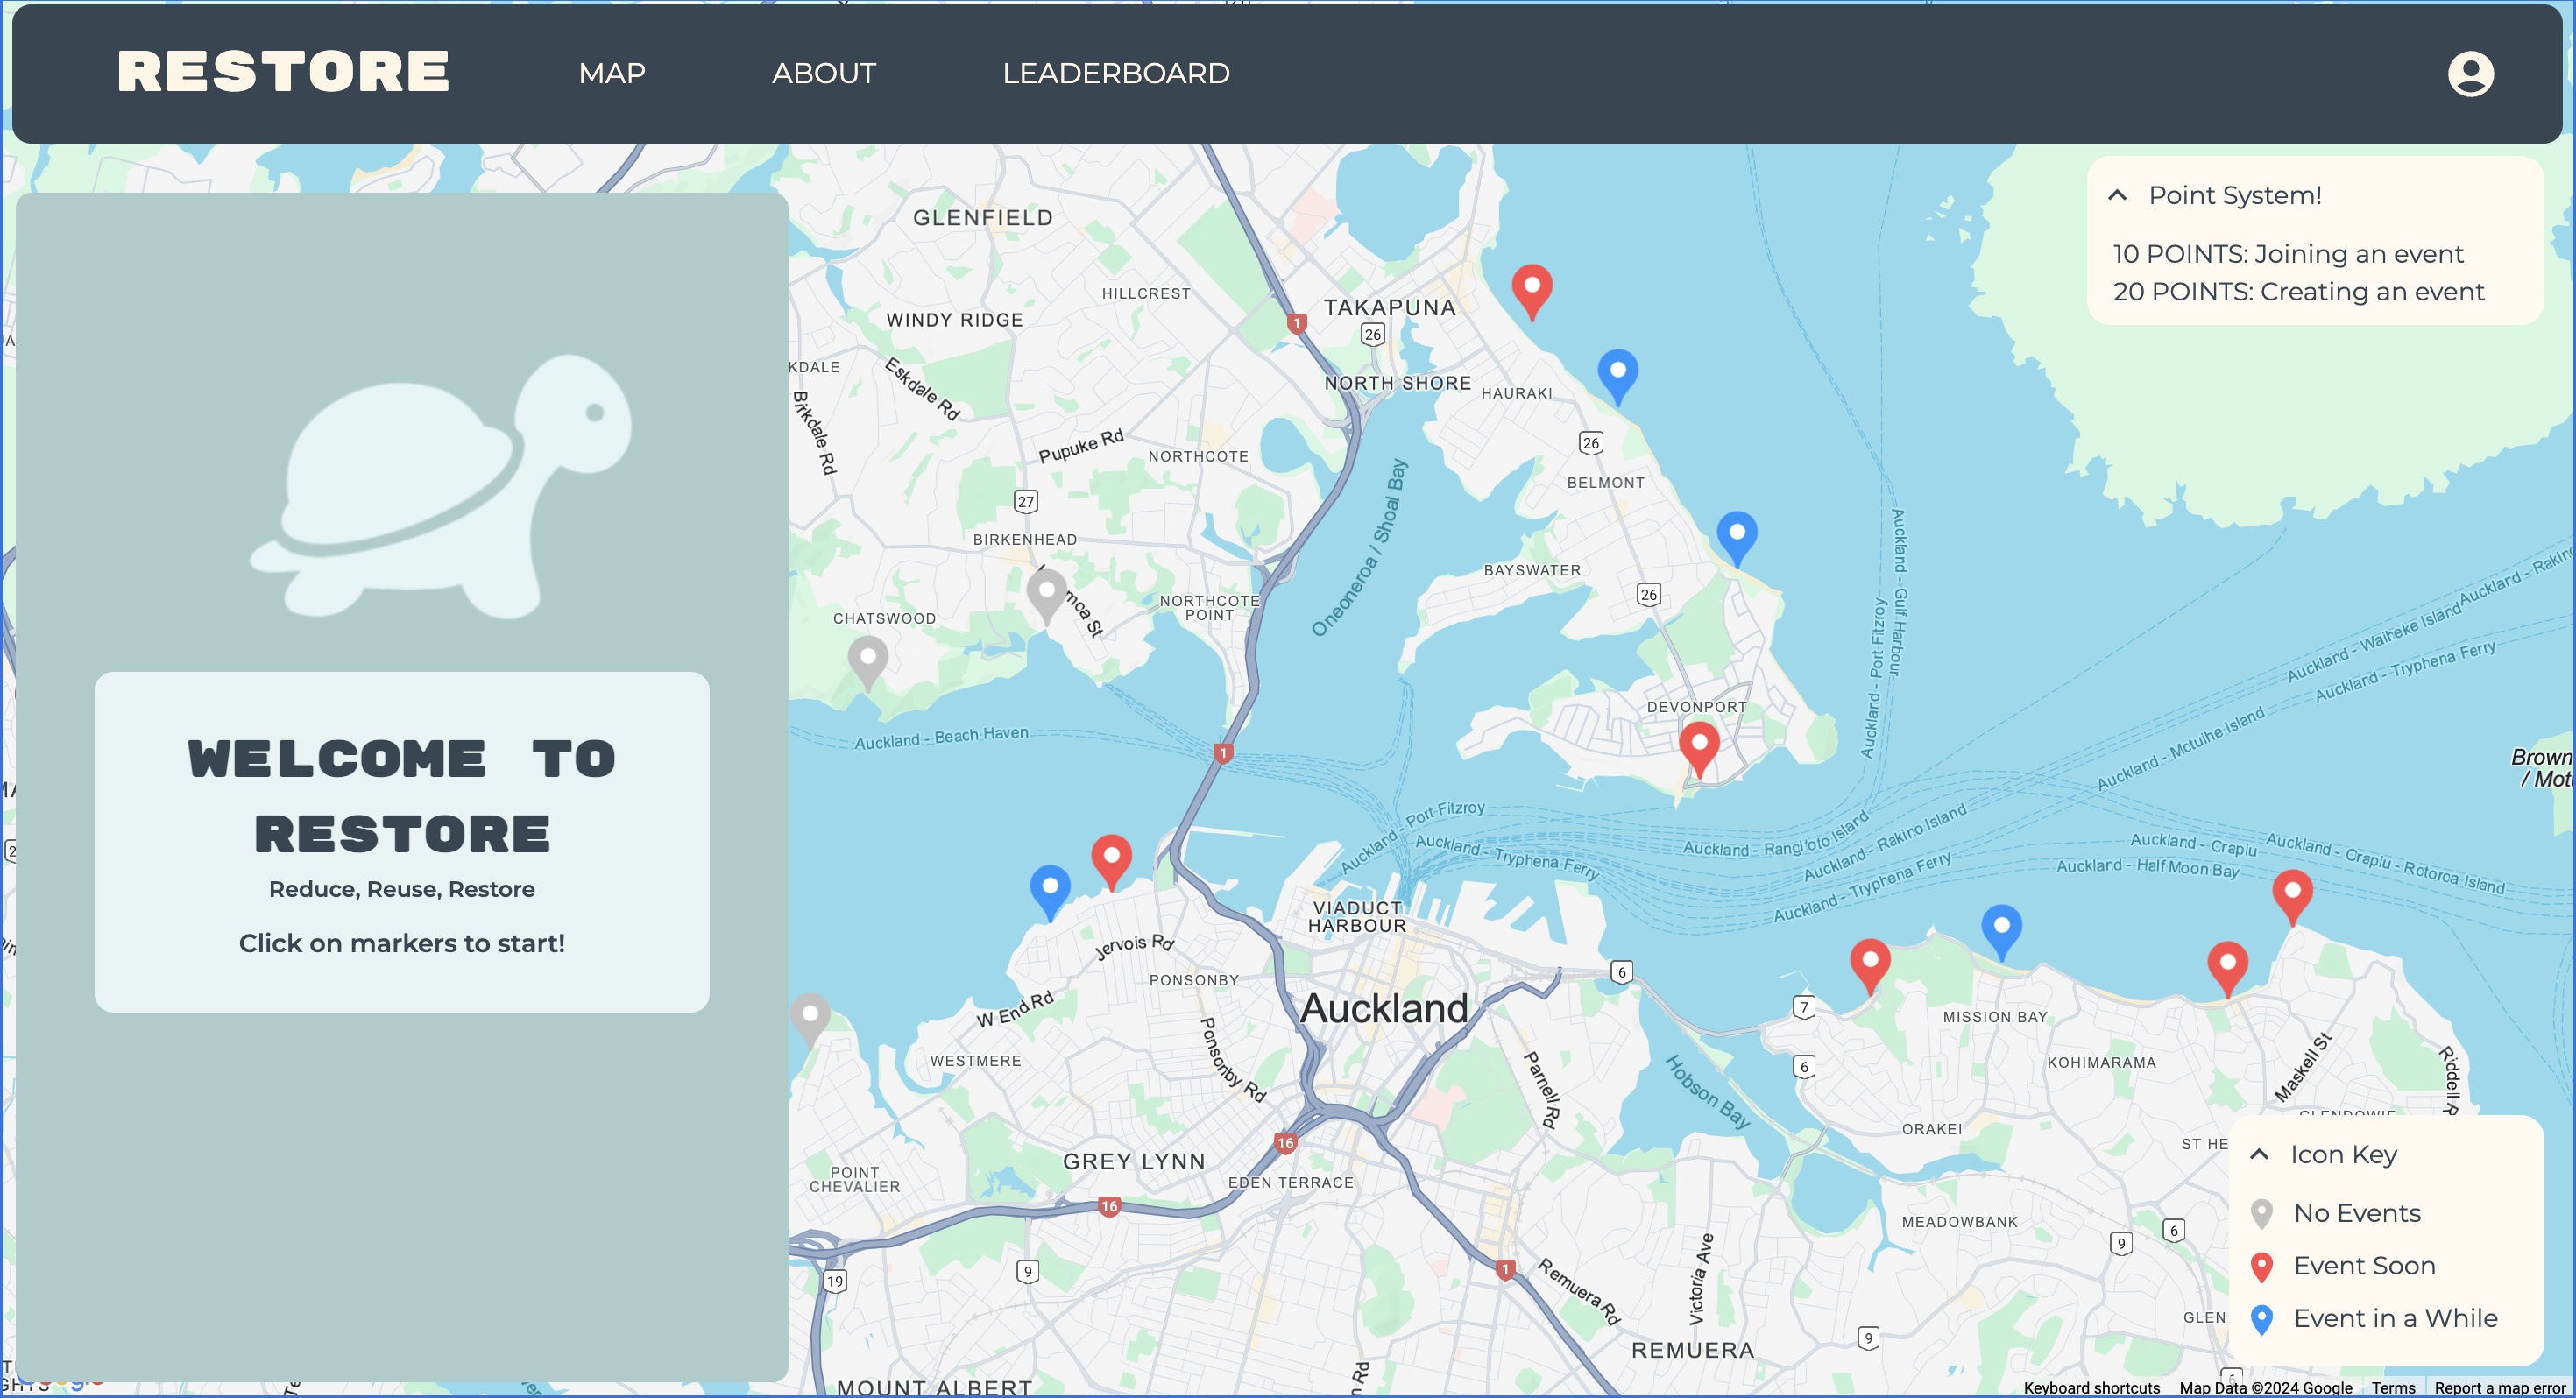
Task: Click the blue marker near Hauraki
Action: tap(1617, 372)
